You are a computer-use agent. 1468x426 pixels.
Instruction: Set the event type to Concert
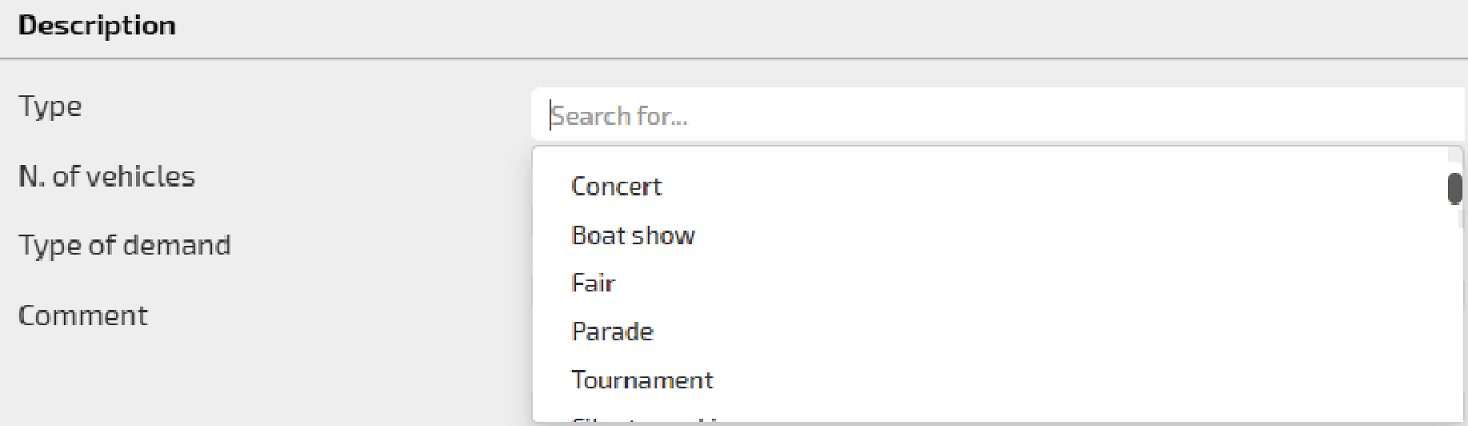(x=616, y=186)
